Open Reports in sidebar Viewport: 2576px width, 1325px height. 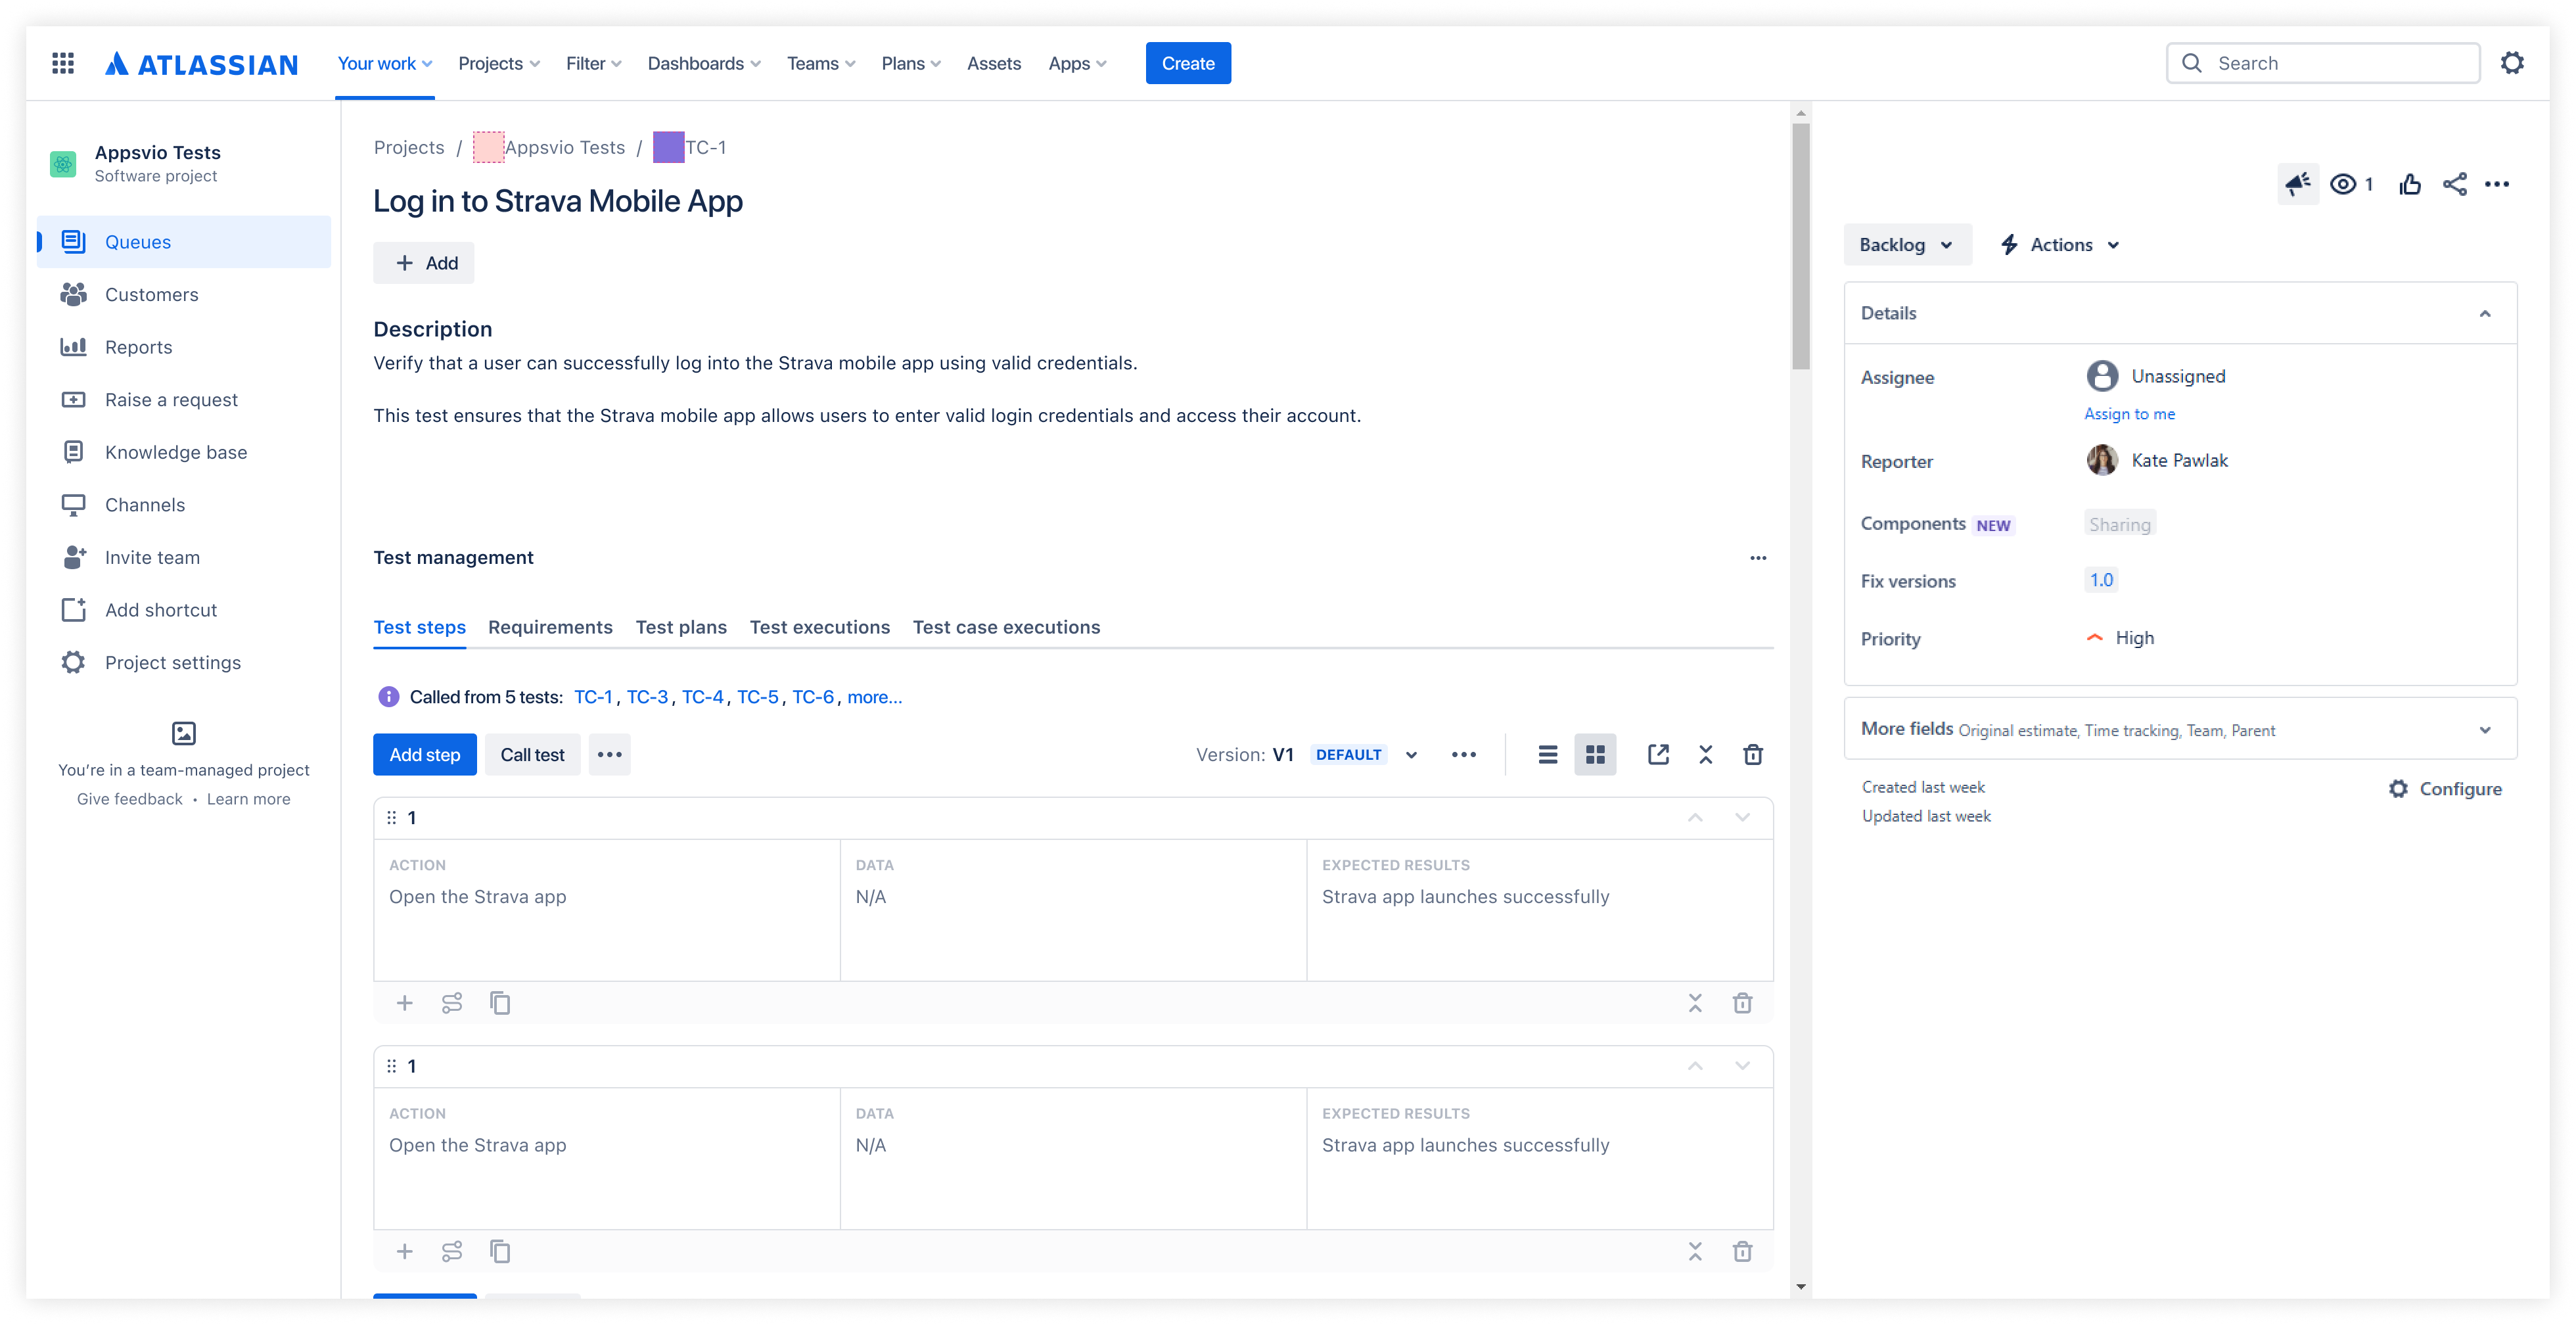coord(184,347)
